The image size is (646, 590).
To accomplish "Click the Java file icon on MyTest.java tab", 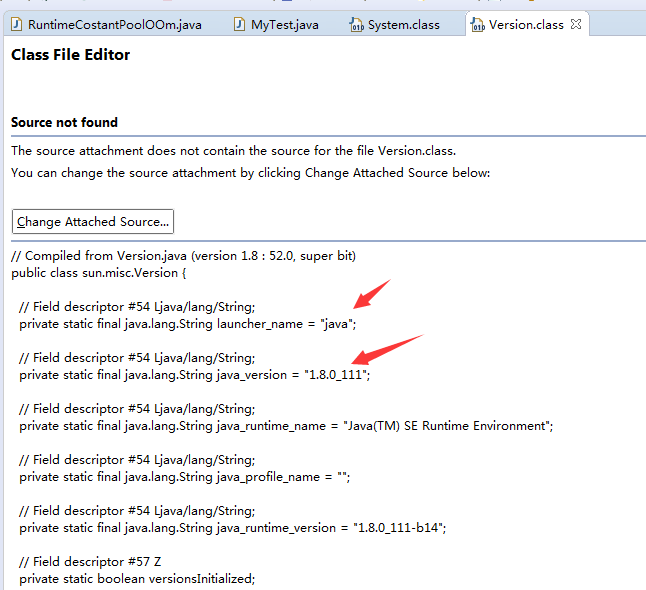I will click(x=239, y=24).
